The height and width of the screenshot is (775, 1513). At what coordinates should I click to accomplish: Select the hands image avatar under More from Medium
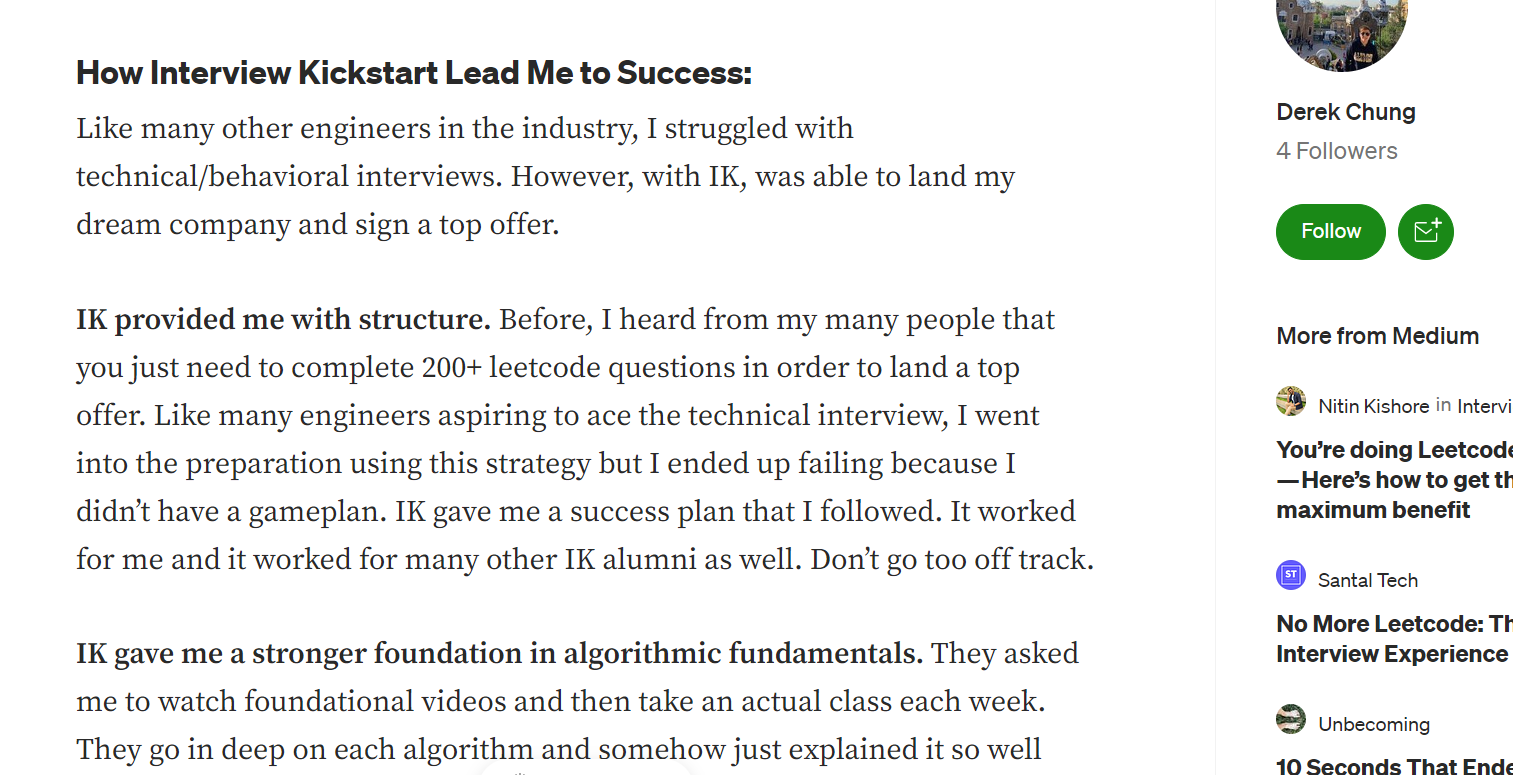tap(1291, 720)
